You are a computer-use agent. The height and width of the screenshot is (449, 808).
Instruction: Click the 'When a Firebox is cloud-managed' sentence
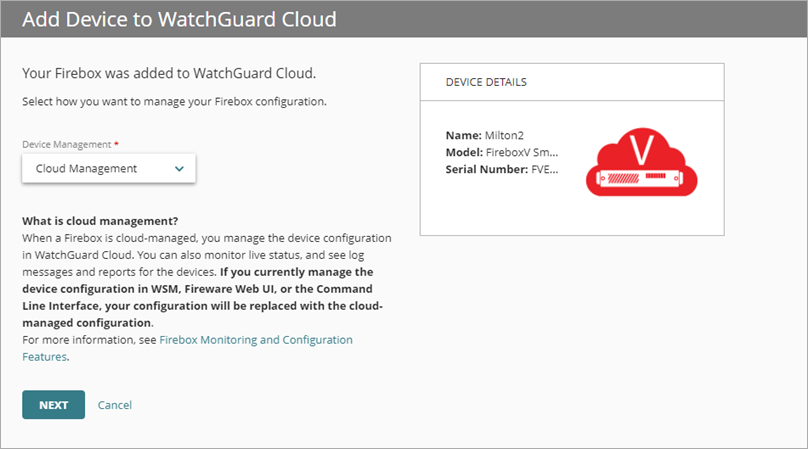tap(206, 241)
